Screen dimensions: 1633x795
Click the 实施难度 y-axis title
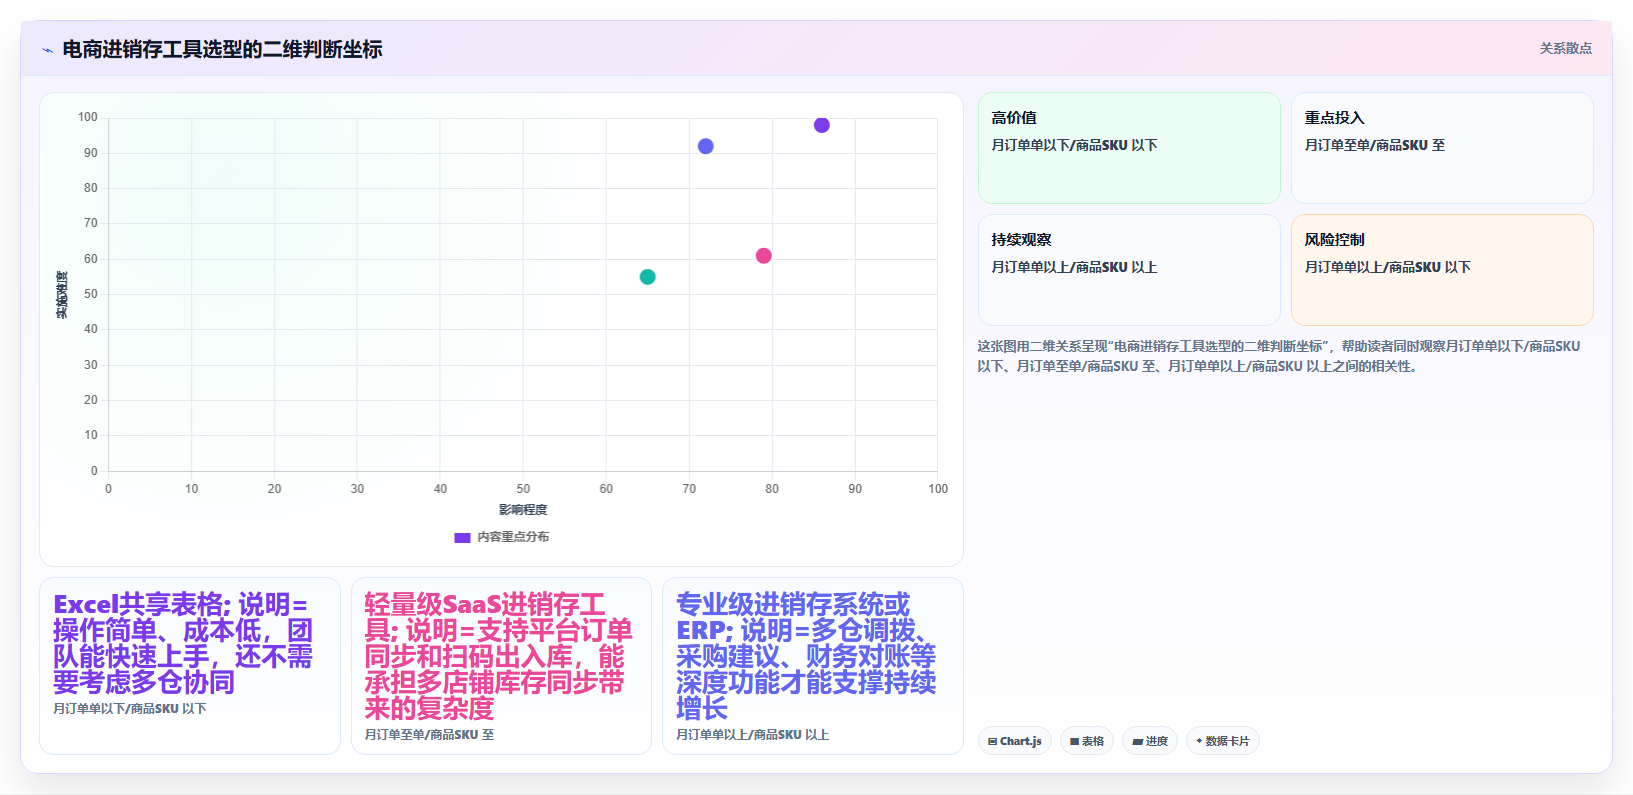[x=62, y=295]
